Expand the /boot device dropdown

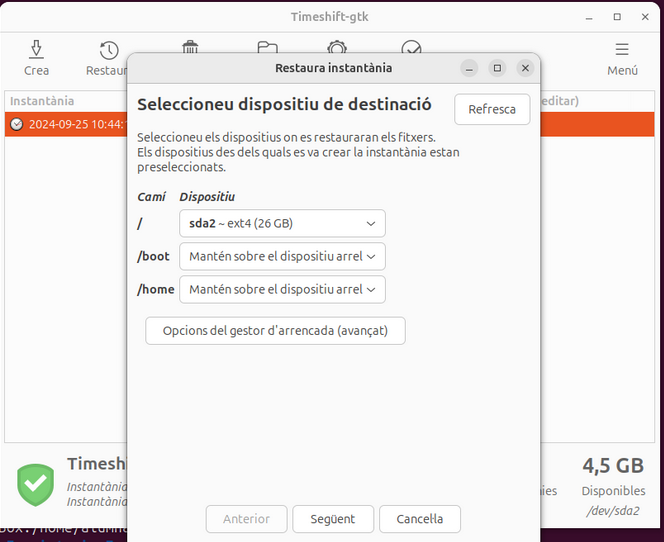click(x=282, y=256)
